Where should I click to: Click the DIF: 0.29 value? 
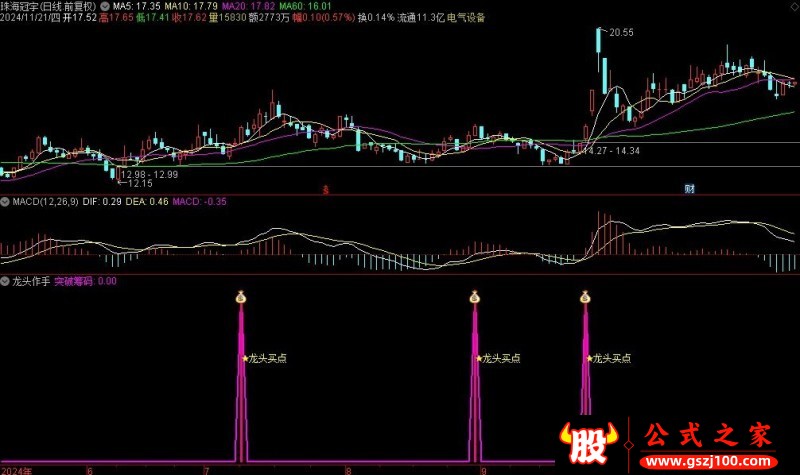102,202
